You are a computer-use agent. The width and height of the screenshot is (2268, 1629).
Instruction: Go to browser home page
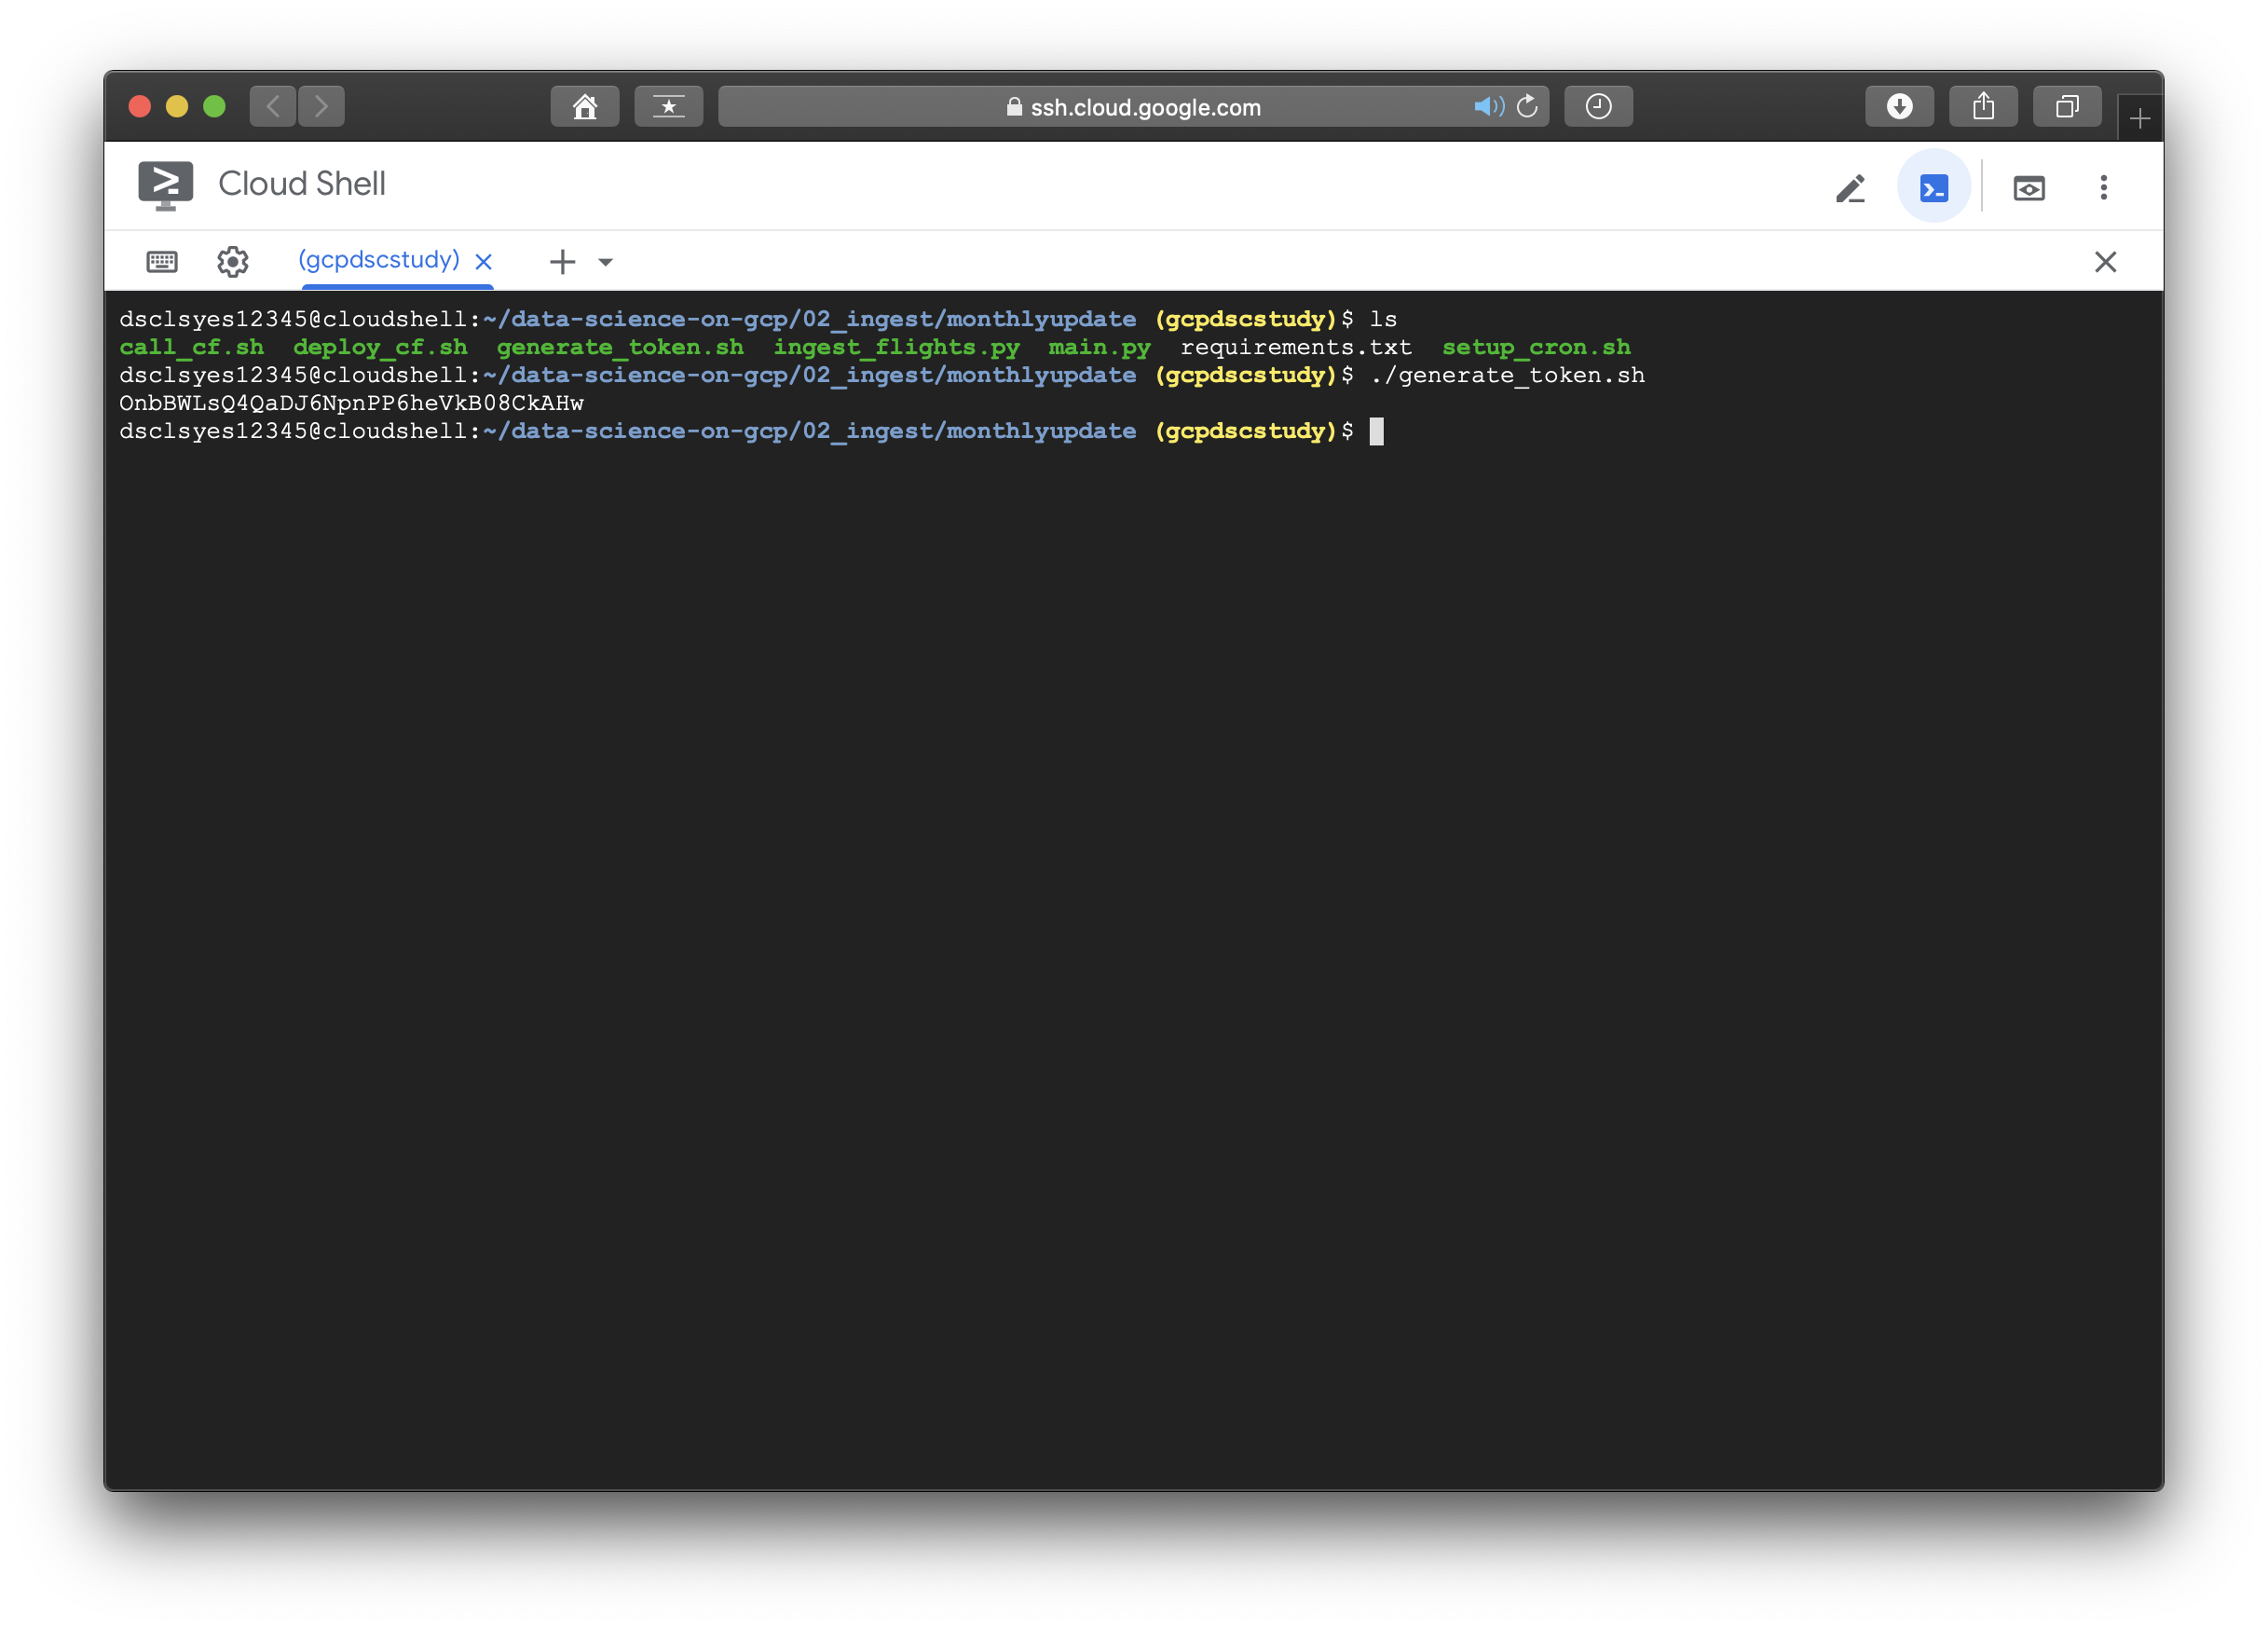(x=585, y=107)
